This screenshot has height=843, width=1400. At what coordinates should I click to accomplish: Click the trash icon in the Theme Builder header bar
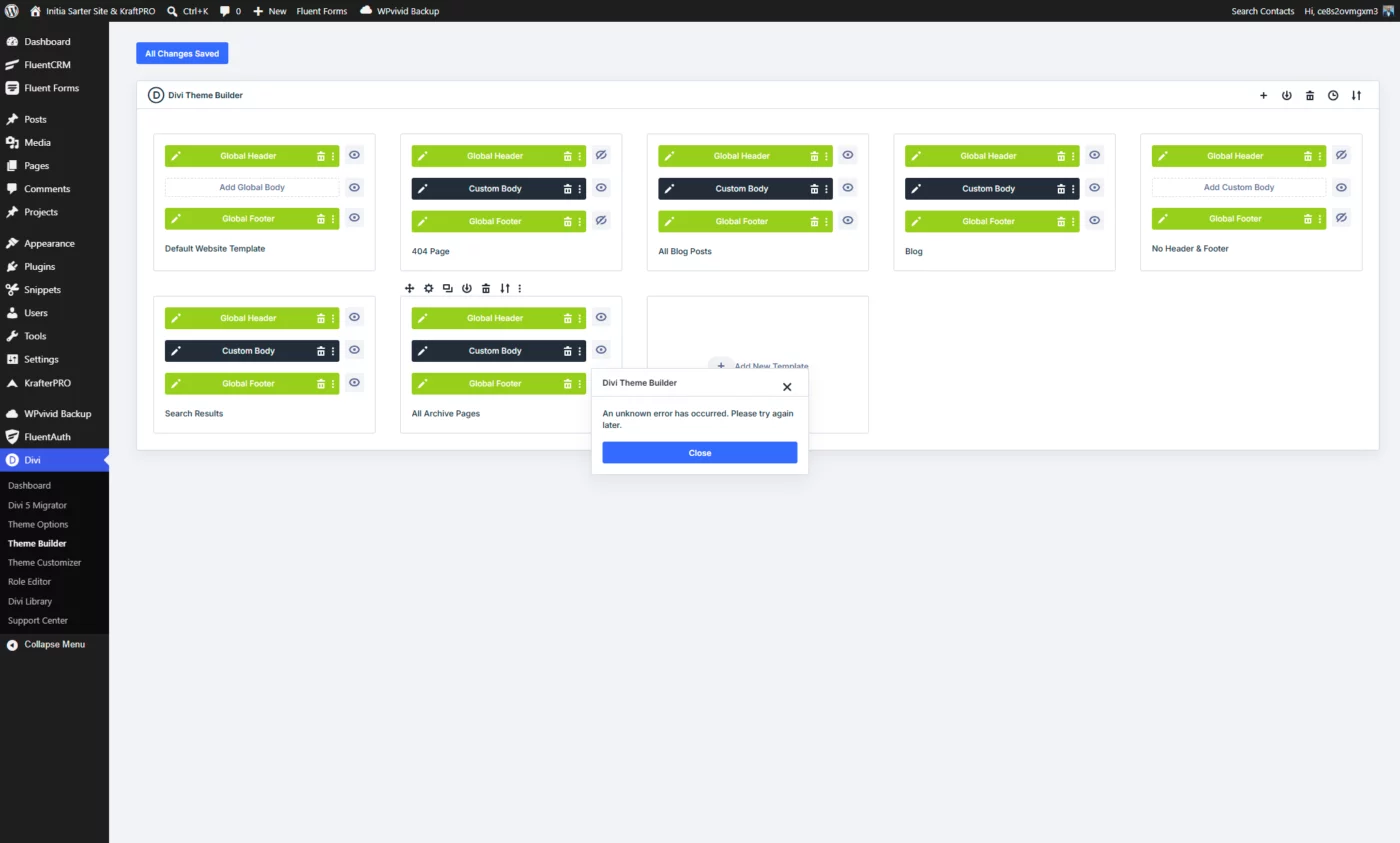click(1310, 95)
